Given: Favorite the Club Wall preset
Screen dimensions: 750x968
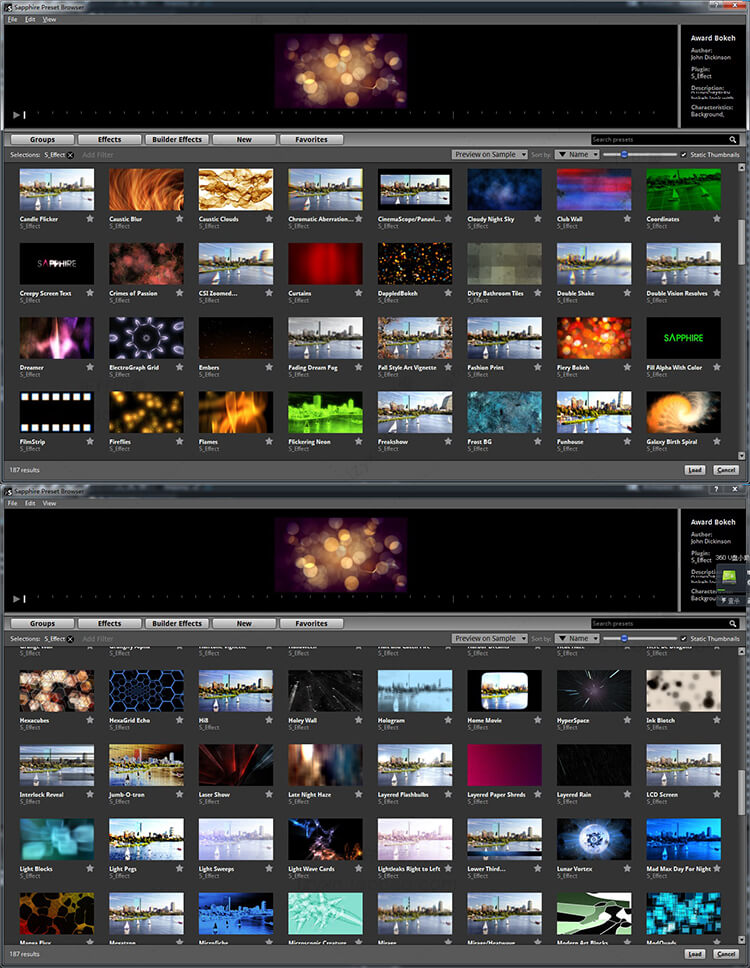Looking at the screenshot, I should pyautogui.click(x=627, y=219).
